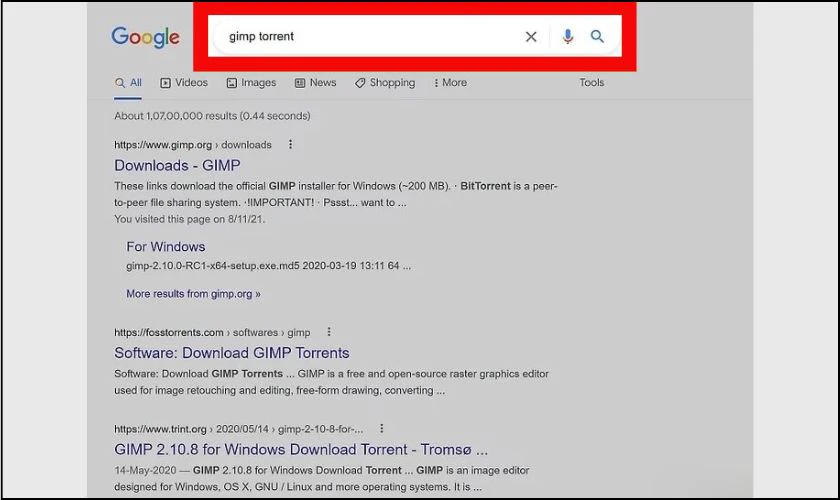Clear the search query with X icon
Viewport: 840px width, 500px height.
point(531,36)
